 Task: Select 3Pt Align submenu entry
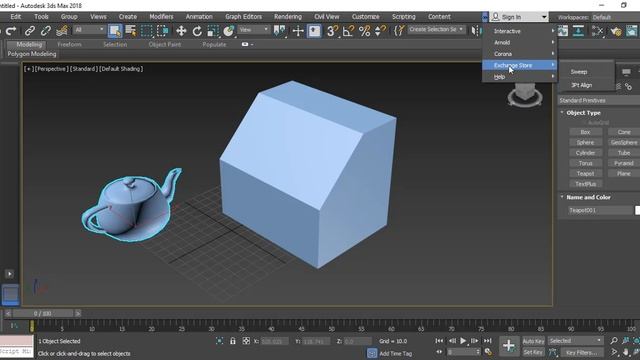[x=581, y=85]
